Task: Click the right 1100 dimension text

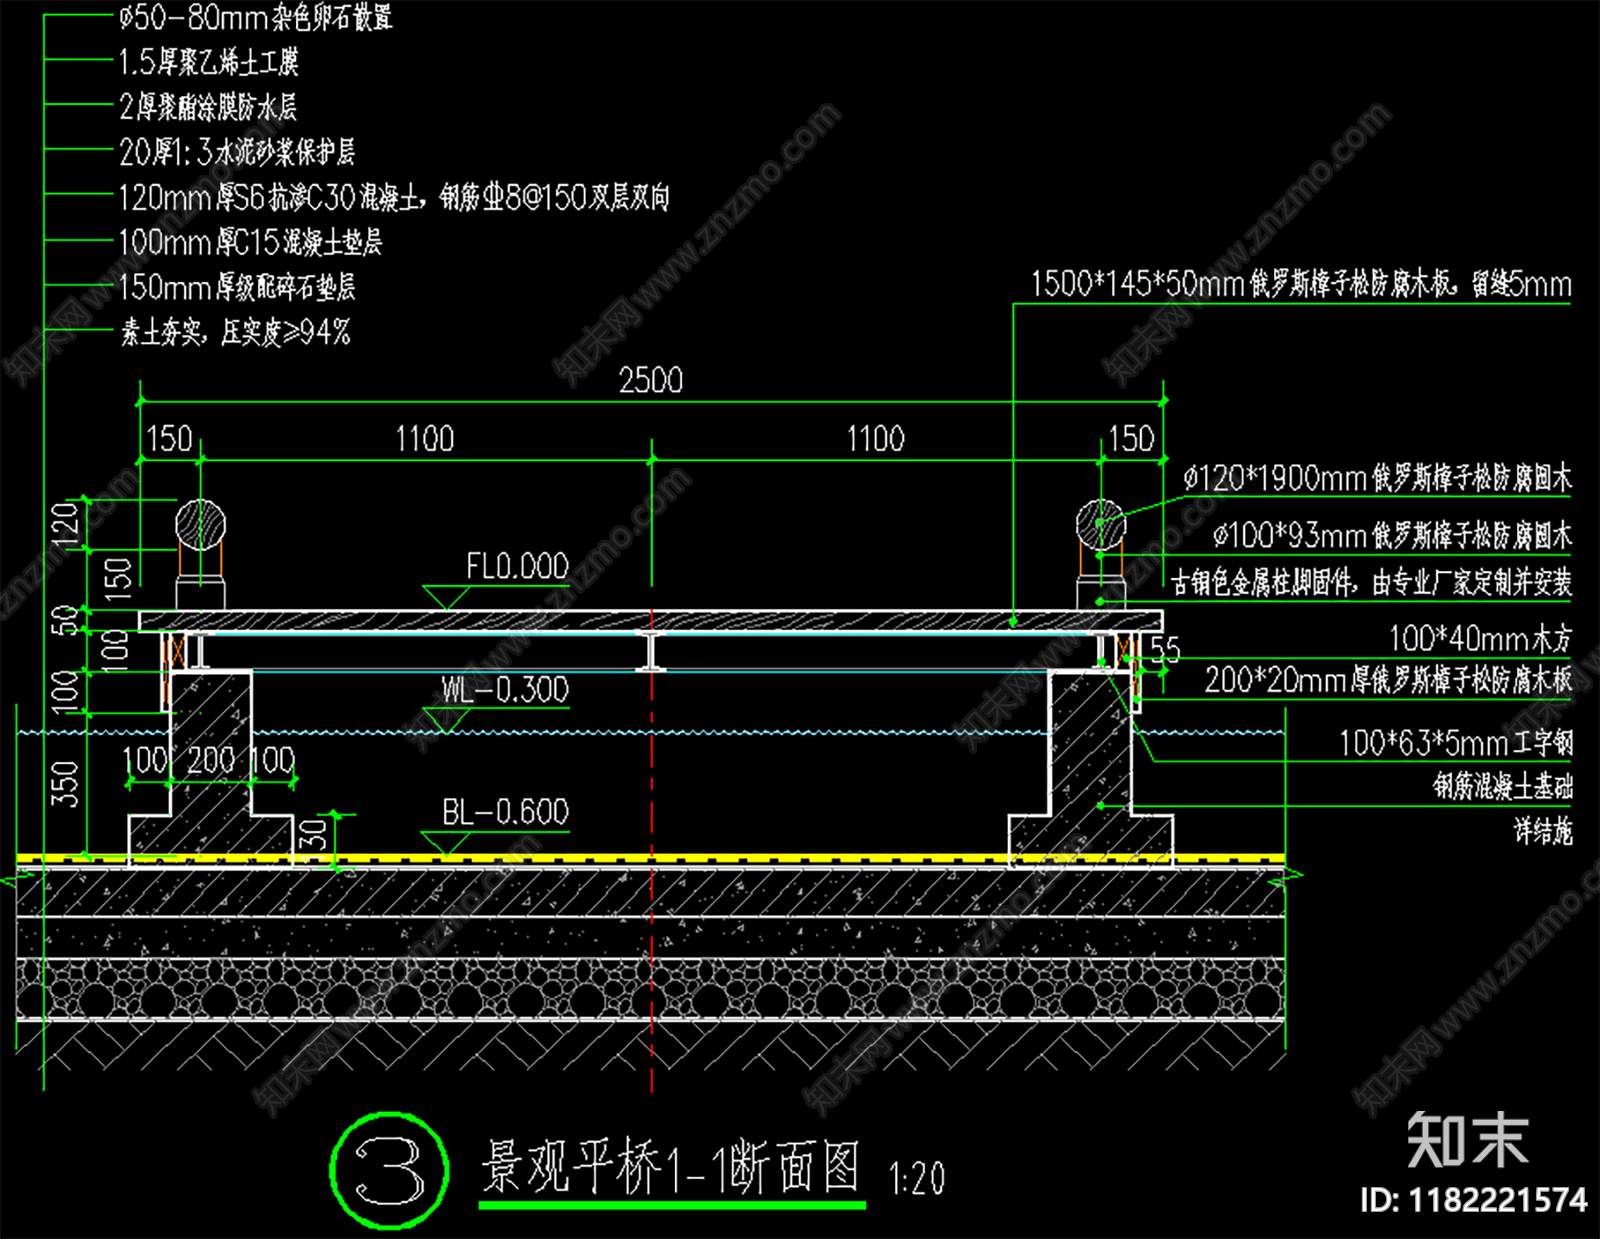Action: pyautogui.click(x=876, y=439)
